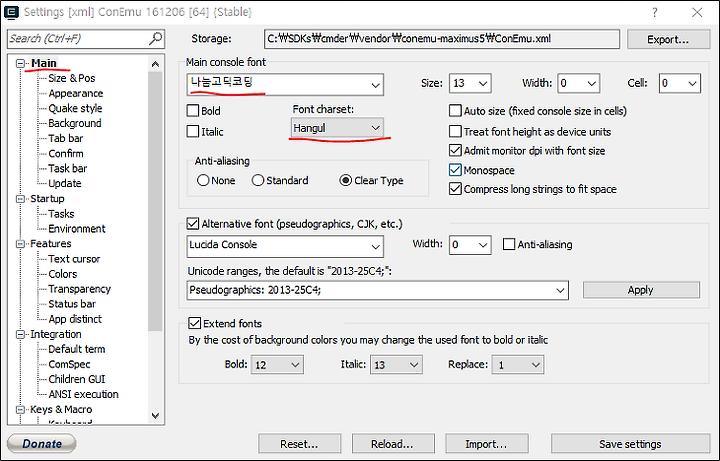Toggle the Alternative font checkbox

coord(193,224)
